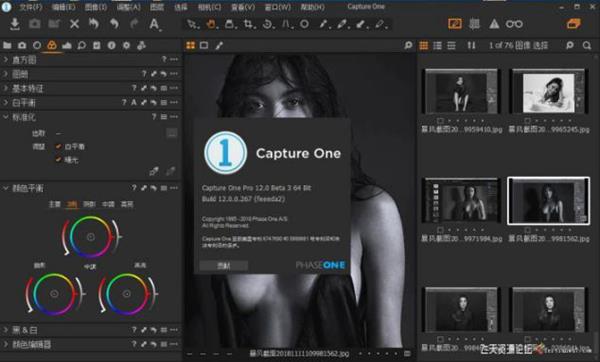
Task: Open the 编辑(E) menu
Action: (63, 7)
